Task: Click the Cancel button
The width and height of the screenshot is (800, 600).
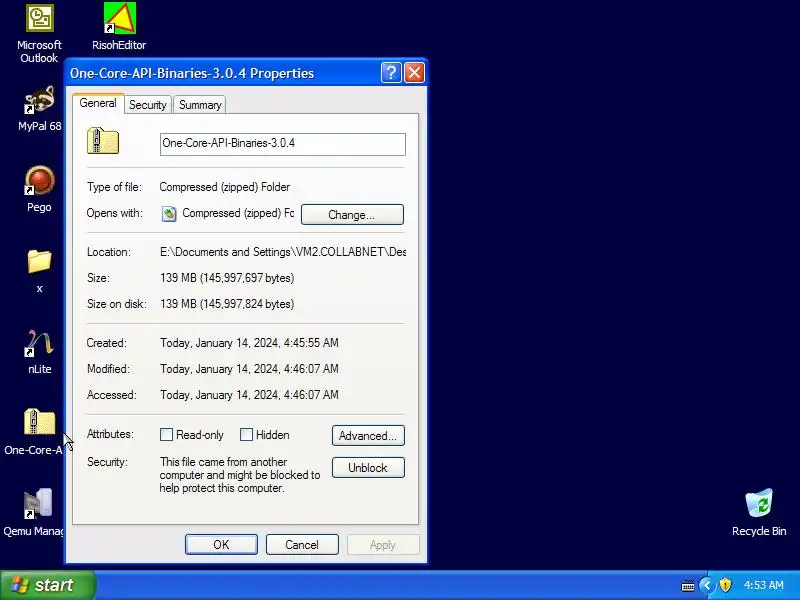Action: coord(302,544)
